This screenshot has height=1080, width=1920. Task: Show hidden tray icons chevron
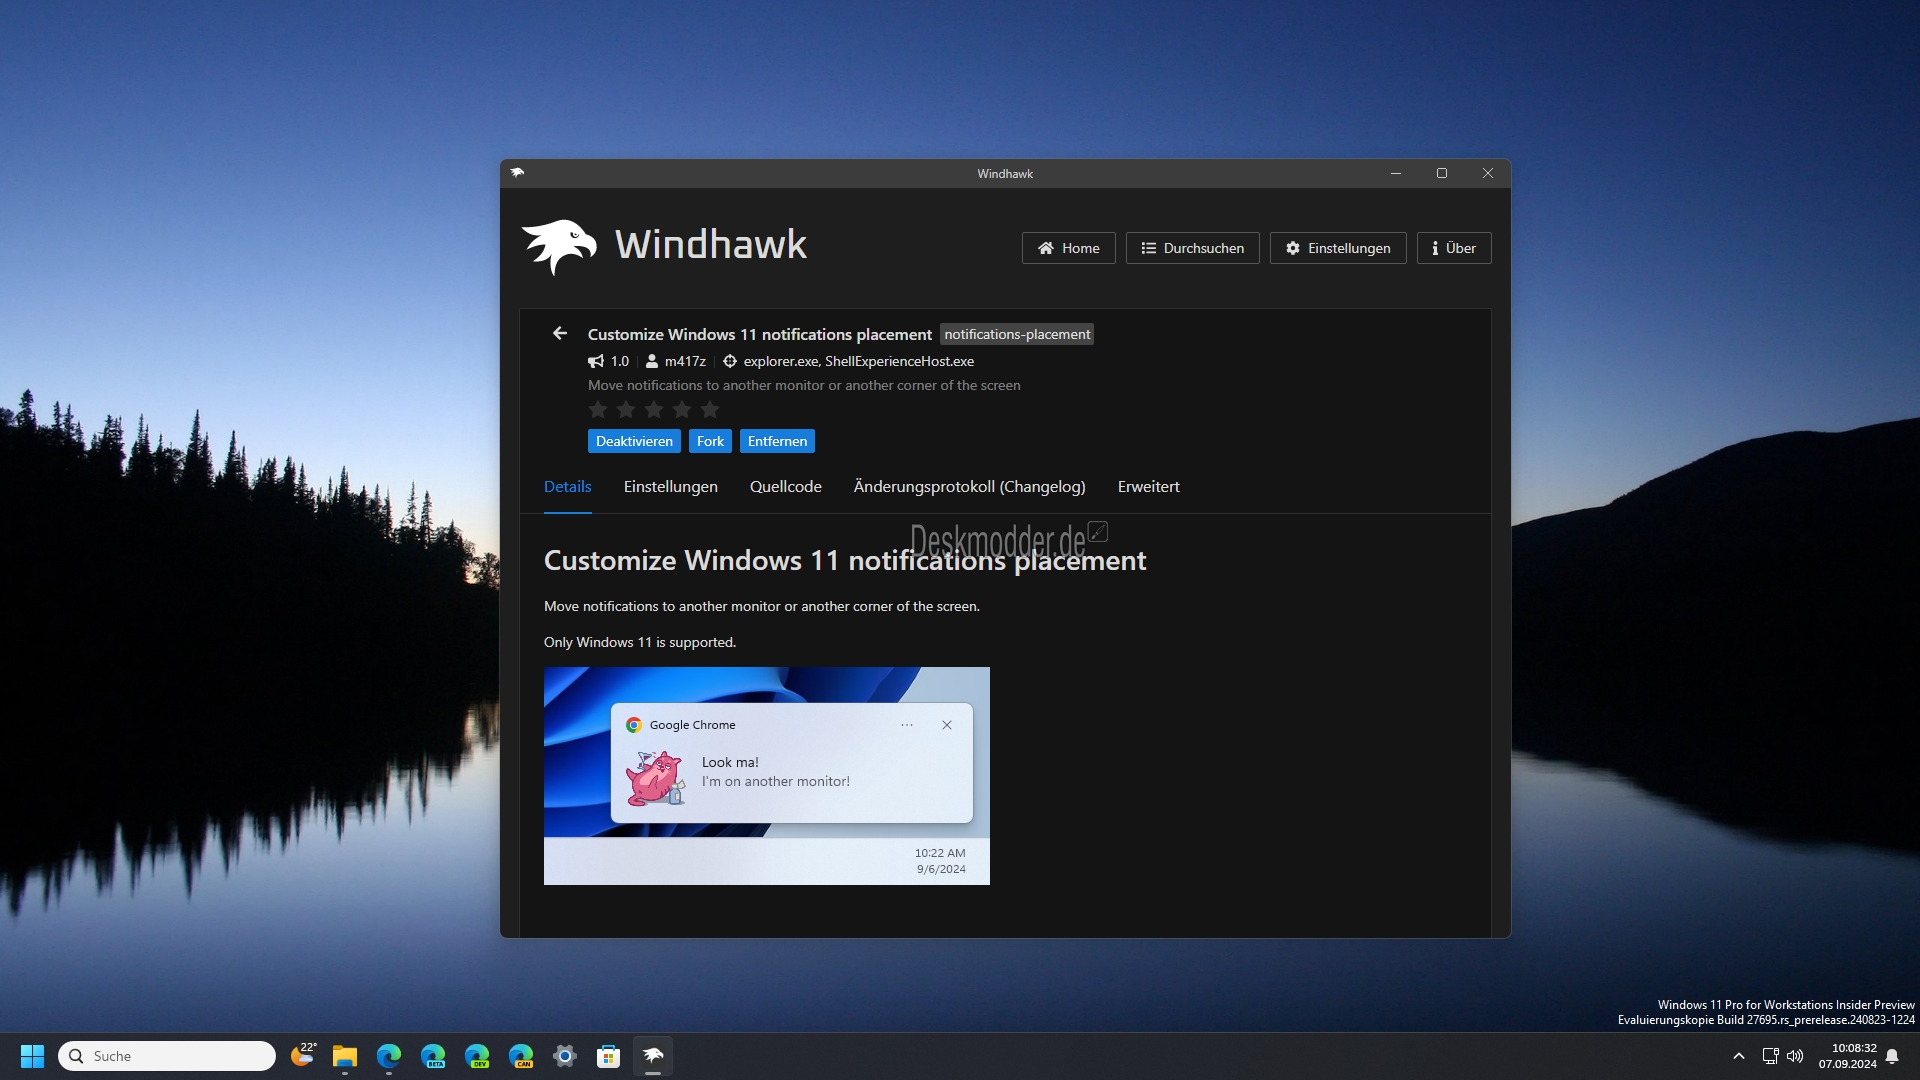pos(1739,1056)
